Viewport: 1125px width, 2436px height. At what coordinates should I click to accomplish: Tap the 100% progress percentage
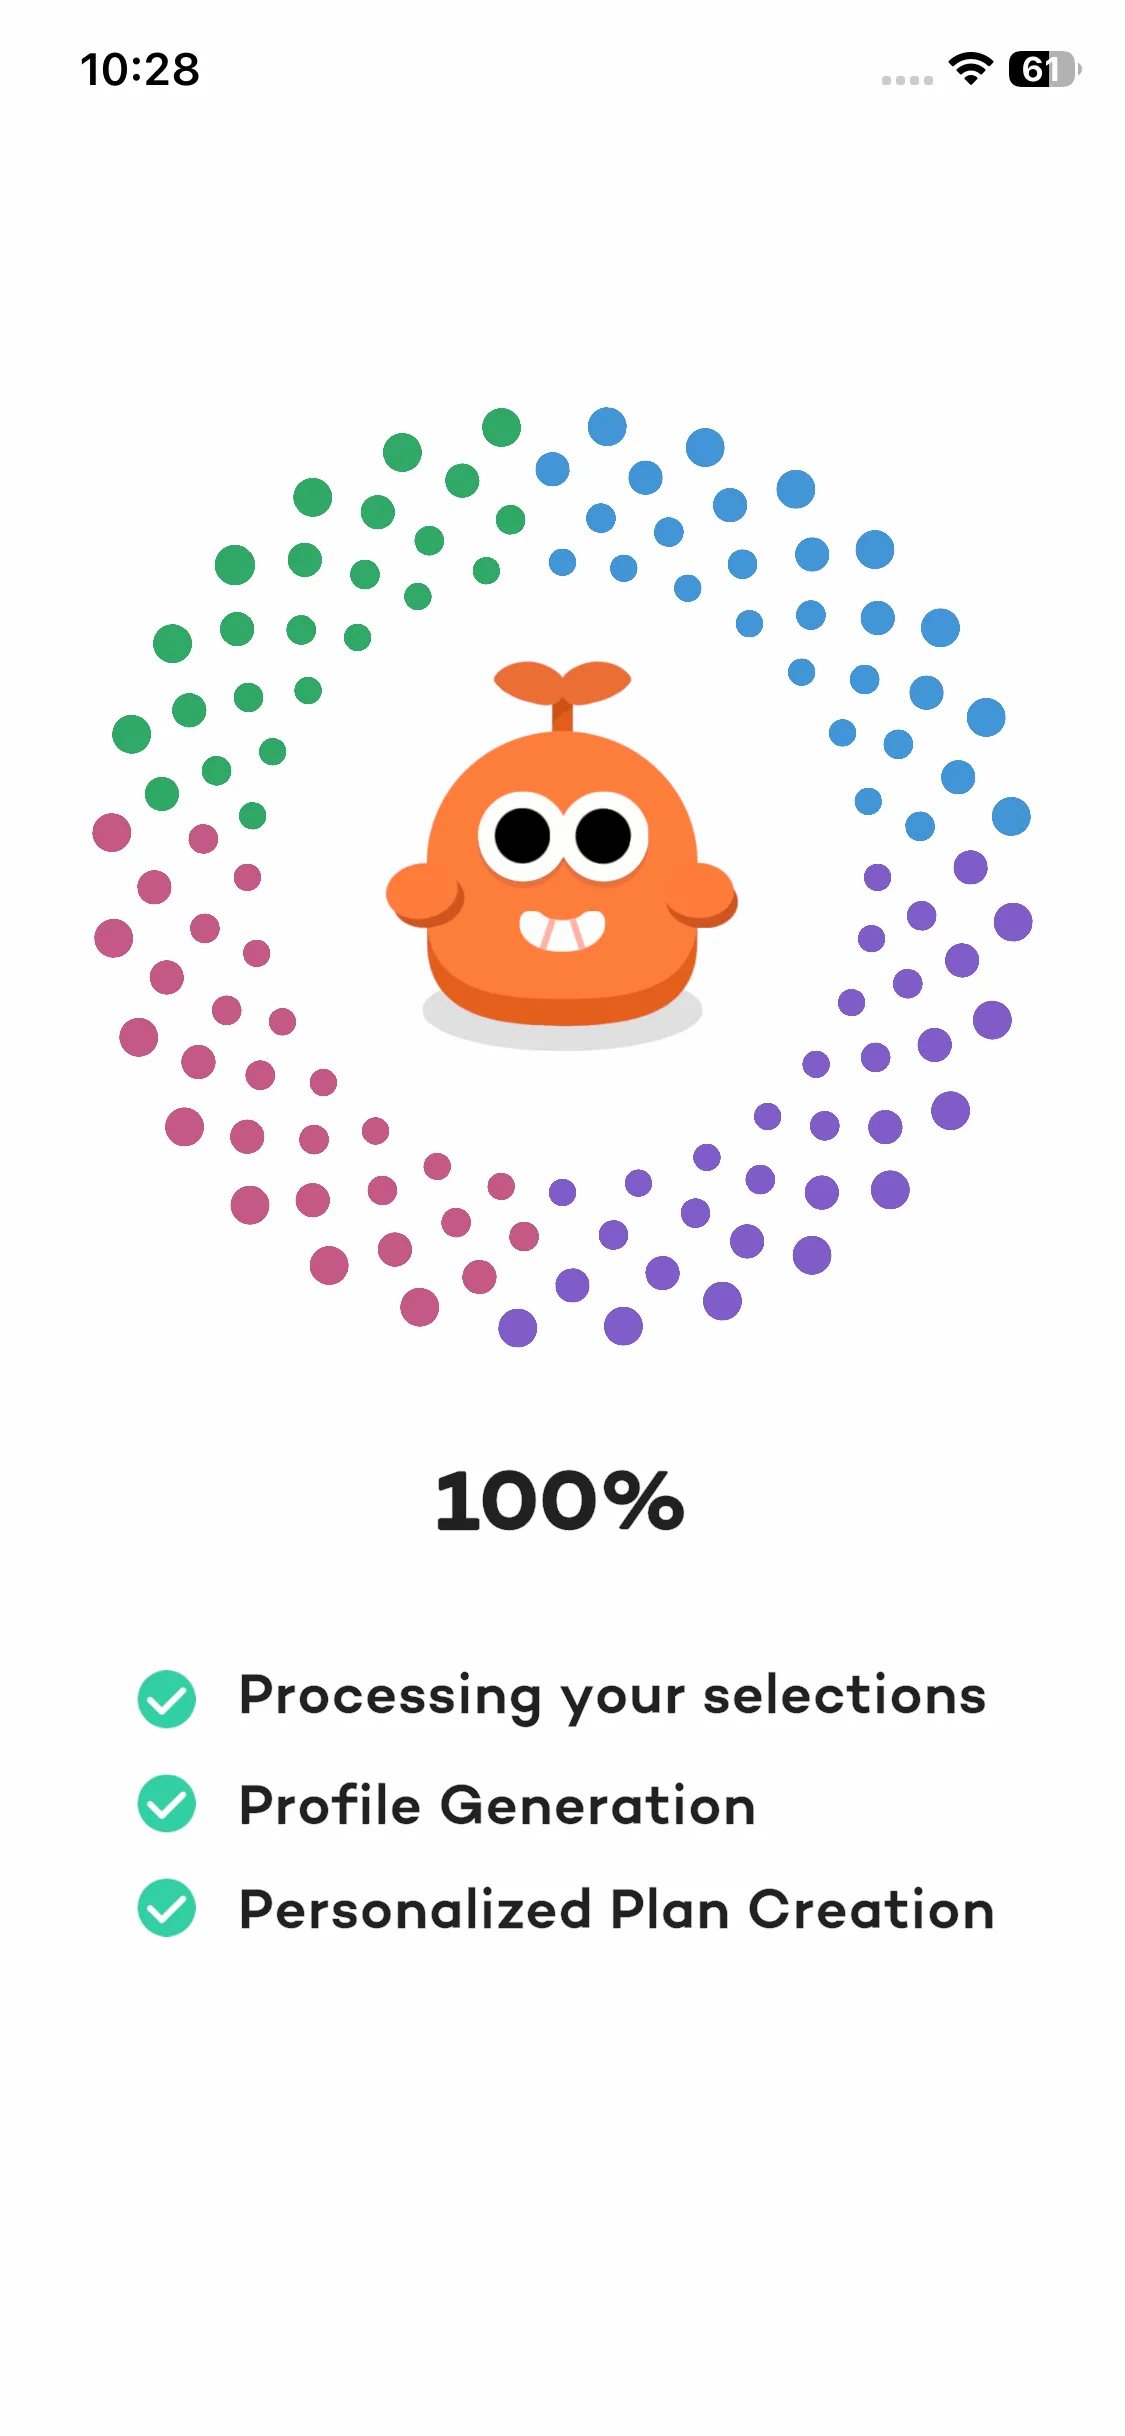tap(560, 1501)
